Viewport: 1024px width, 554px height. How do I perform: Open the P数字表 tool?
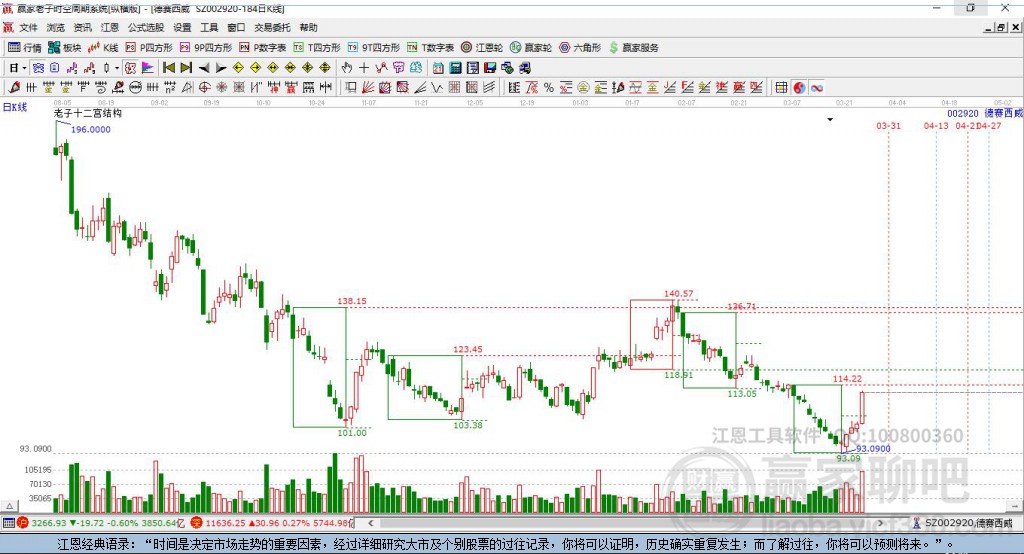[x=263, y=48]
